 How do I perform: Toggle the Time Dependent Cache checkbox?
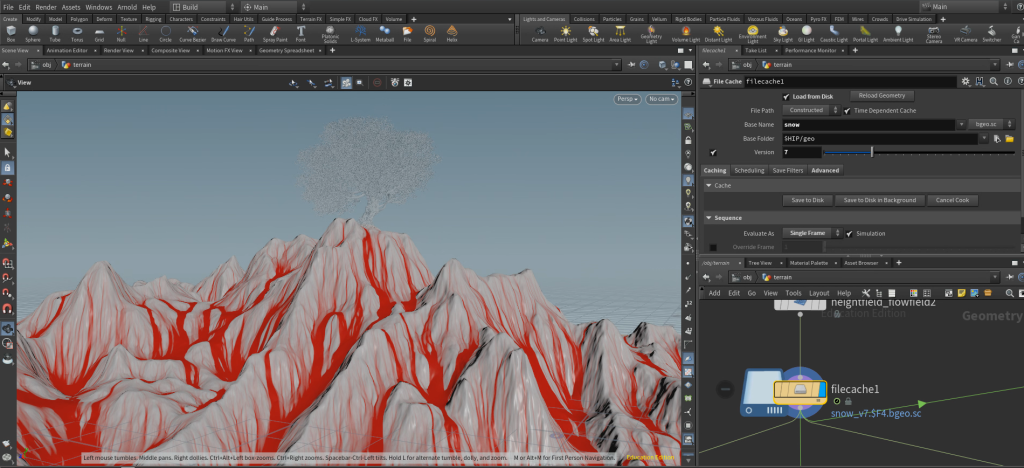(x=848, y=111)
